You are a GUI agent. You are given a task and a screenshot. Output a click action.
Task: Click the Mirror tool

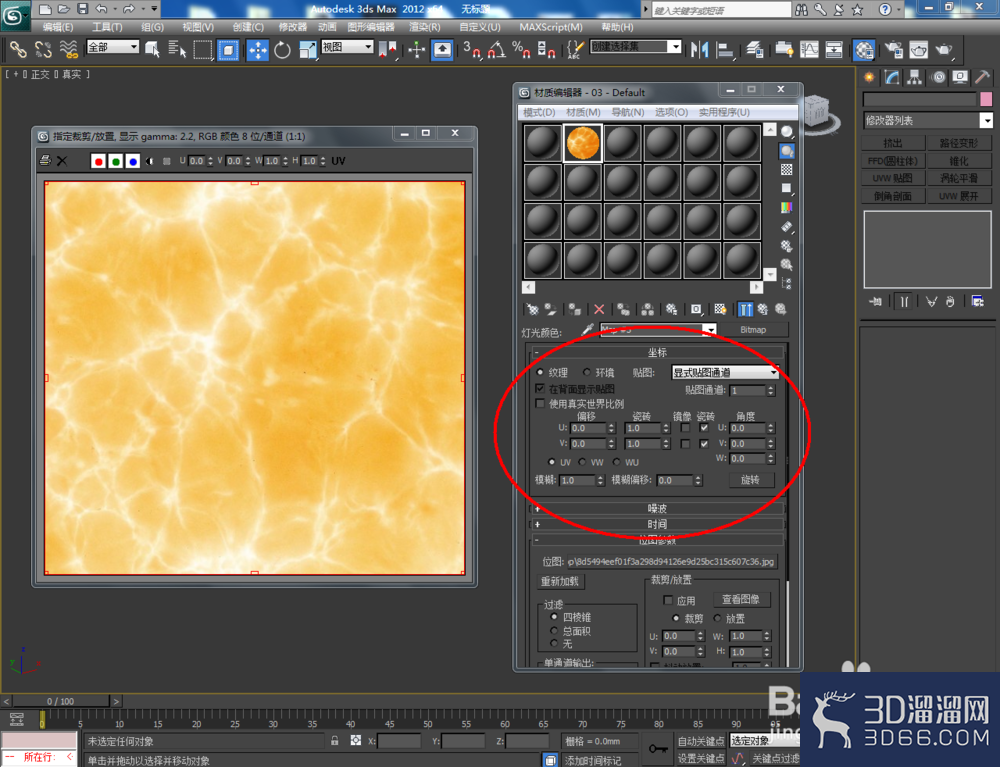point(699,50)
